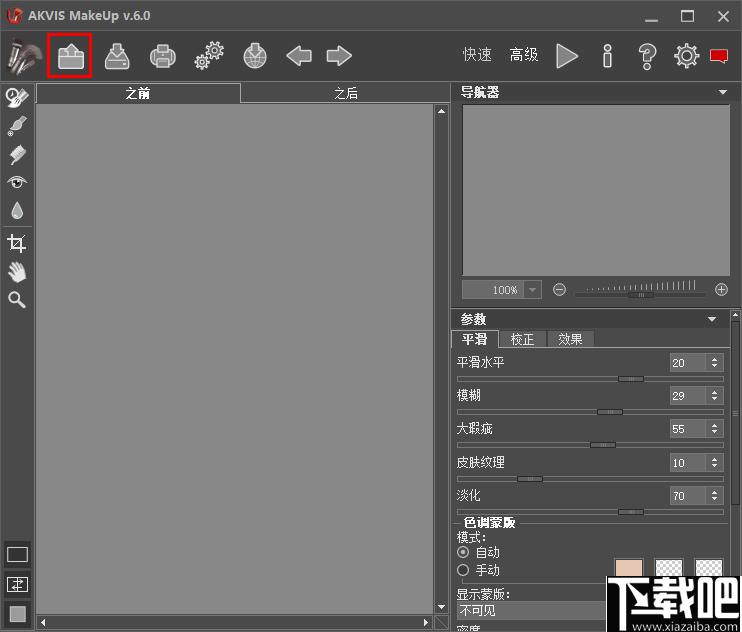
Task: Open the 效果 parameters tab
Action: [x=570, y=339]
